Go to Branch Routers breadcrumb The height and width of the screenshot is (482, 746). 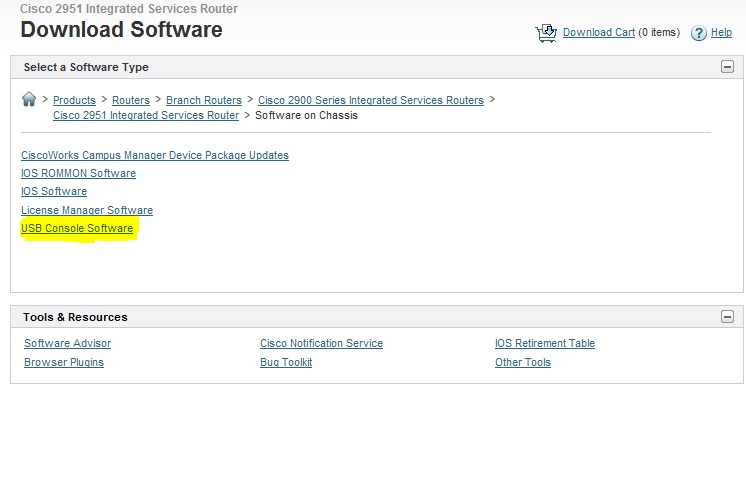[204, 100]
